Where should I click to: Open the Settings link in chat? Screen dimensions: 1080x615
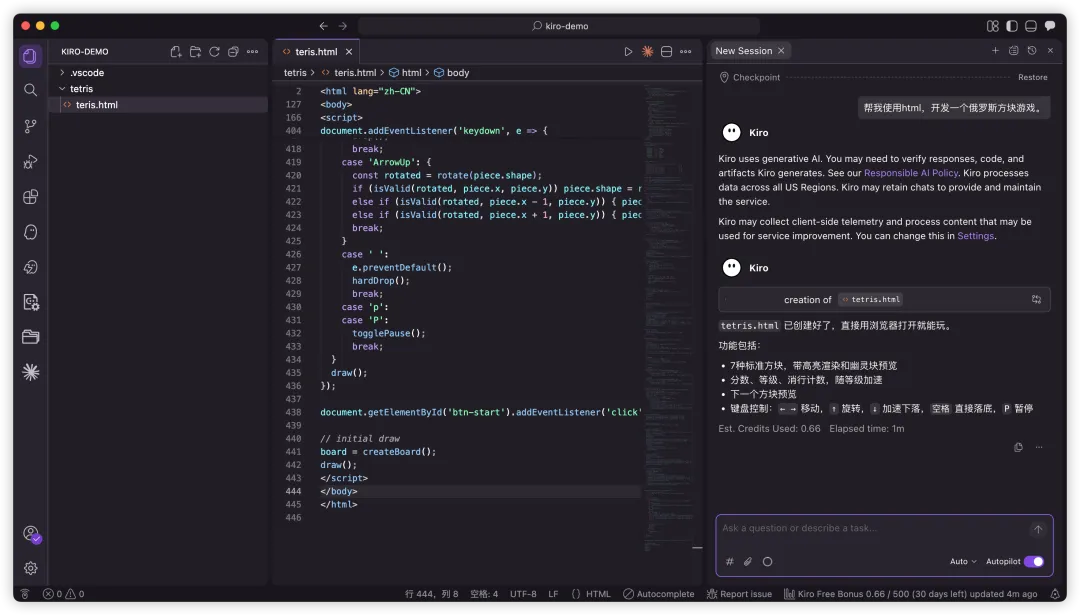tap(975, 236)
